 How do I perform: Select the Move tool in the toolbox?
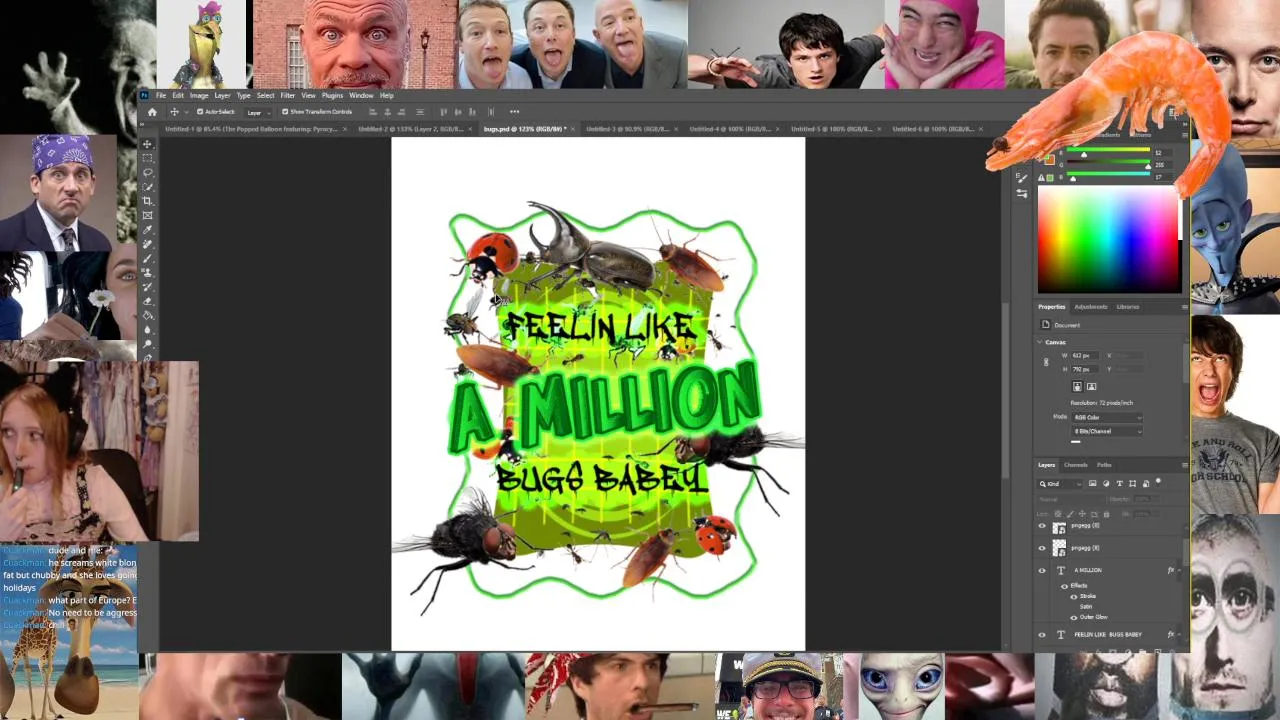pyautogui.click(x=147, y=144)
